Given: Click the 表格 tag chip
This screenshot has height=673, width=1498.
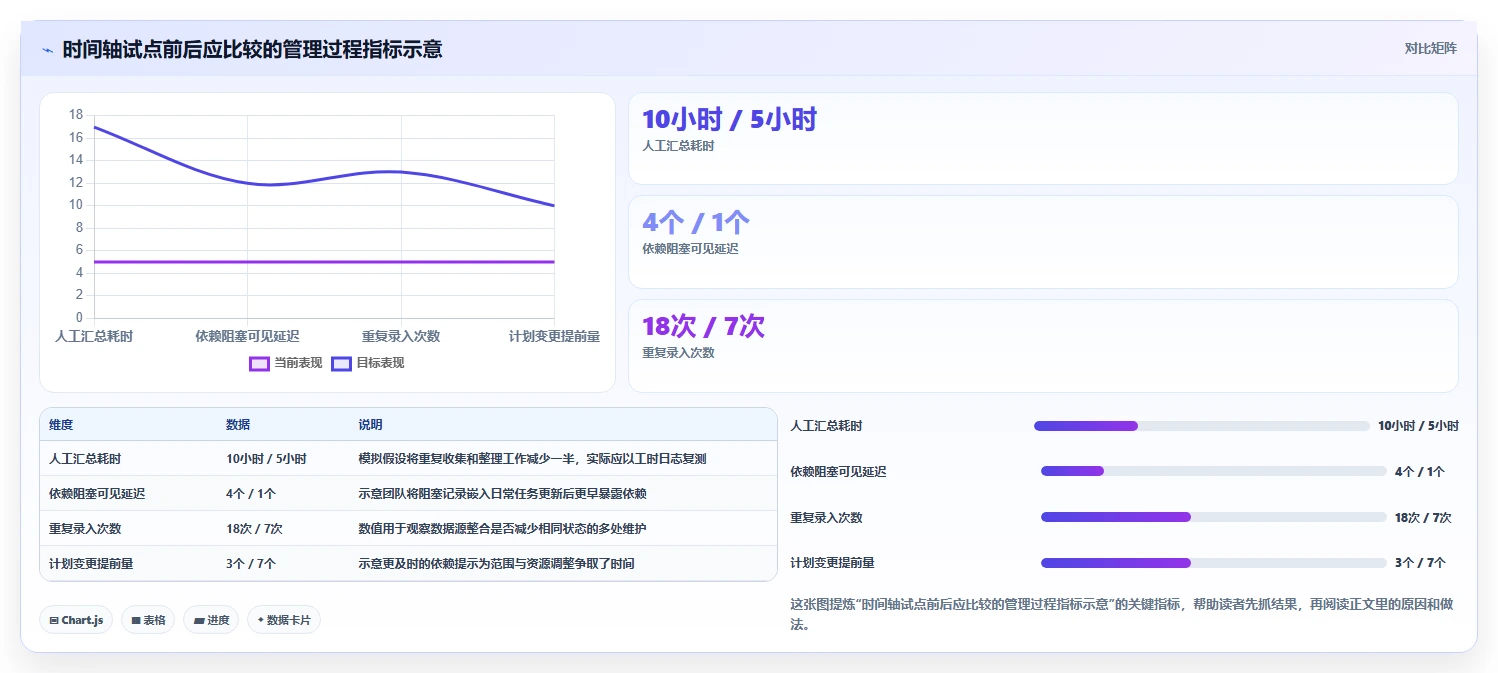Looking at the screenshot, I should pos(148,620).
